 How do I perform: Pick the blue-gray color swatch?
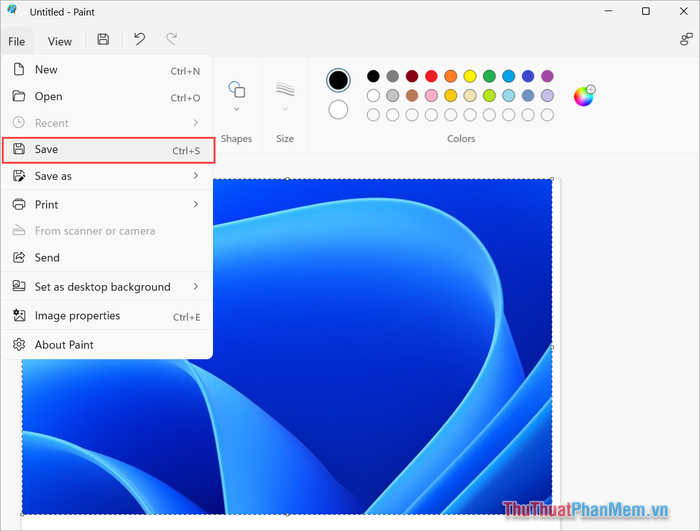click(528, 96)
